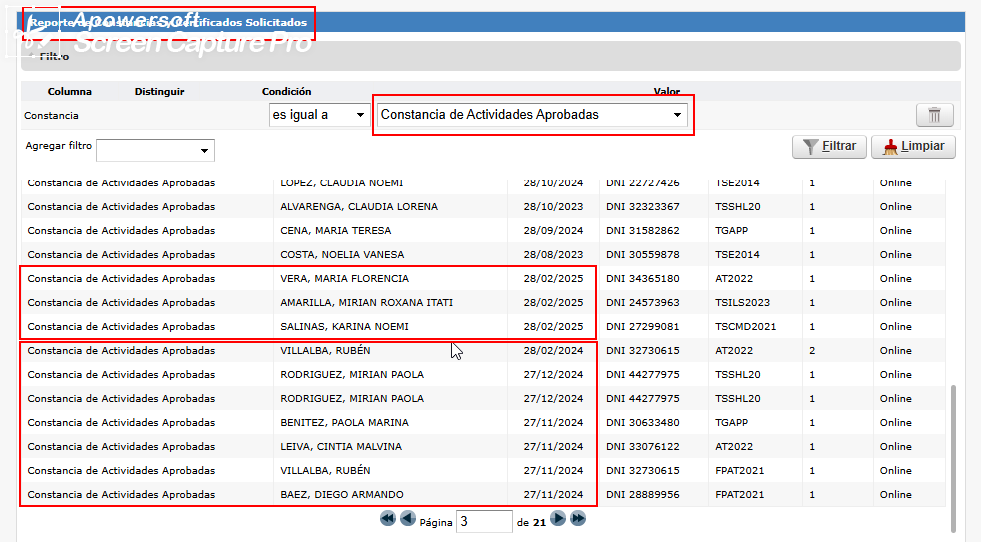Click the Limpiar button
The image size is (981, 542).
tap(913, 147)
